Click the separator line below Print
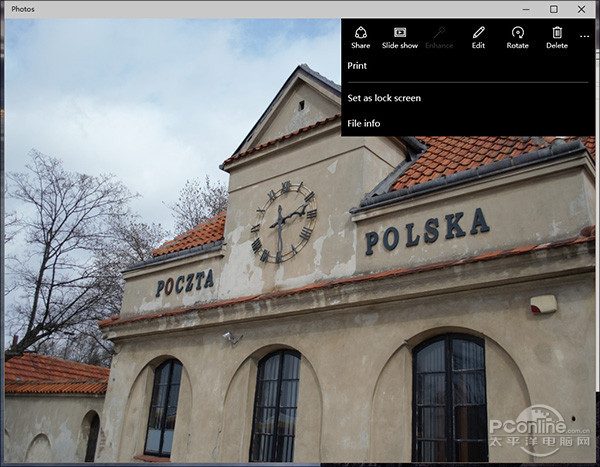600x467 pixels. 467,82
